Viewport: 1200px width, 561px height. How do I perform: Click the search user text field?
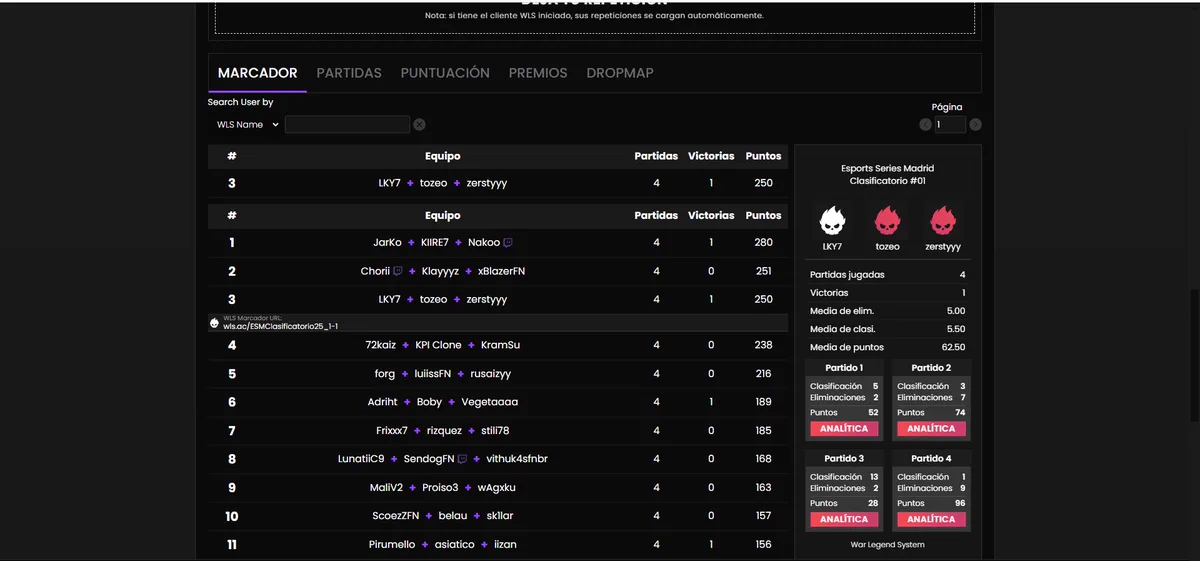(x=347, y=125)
